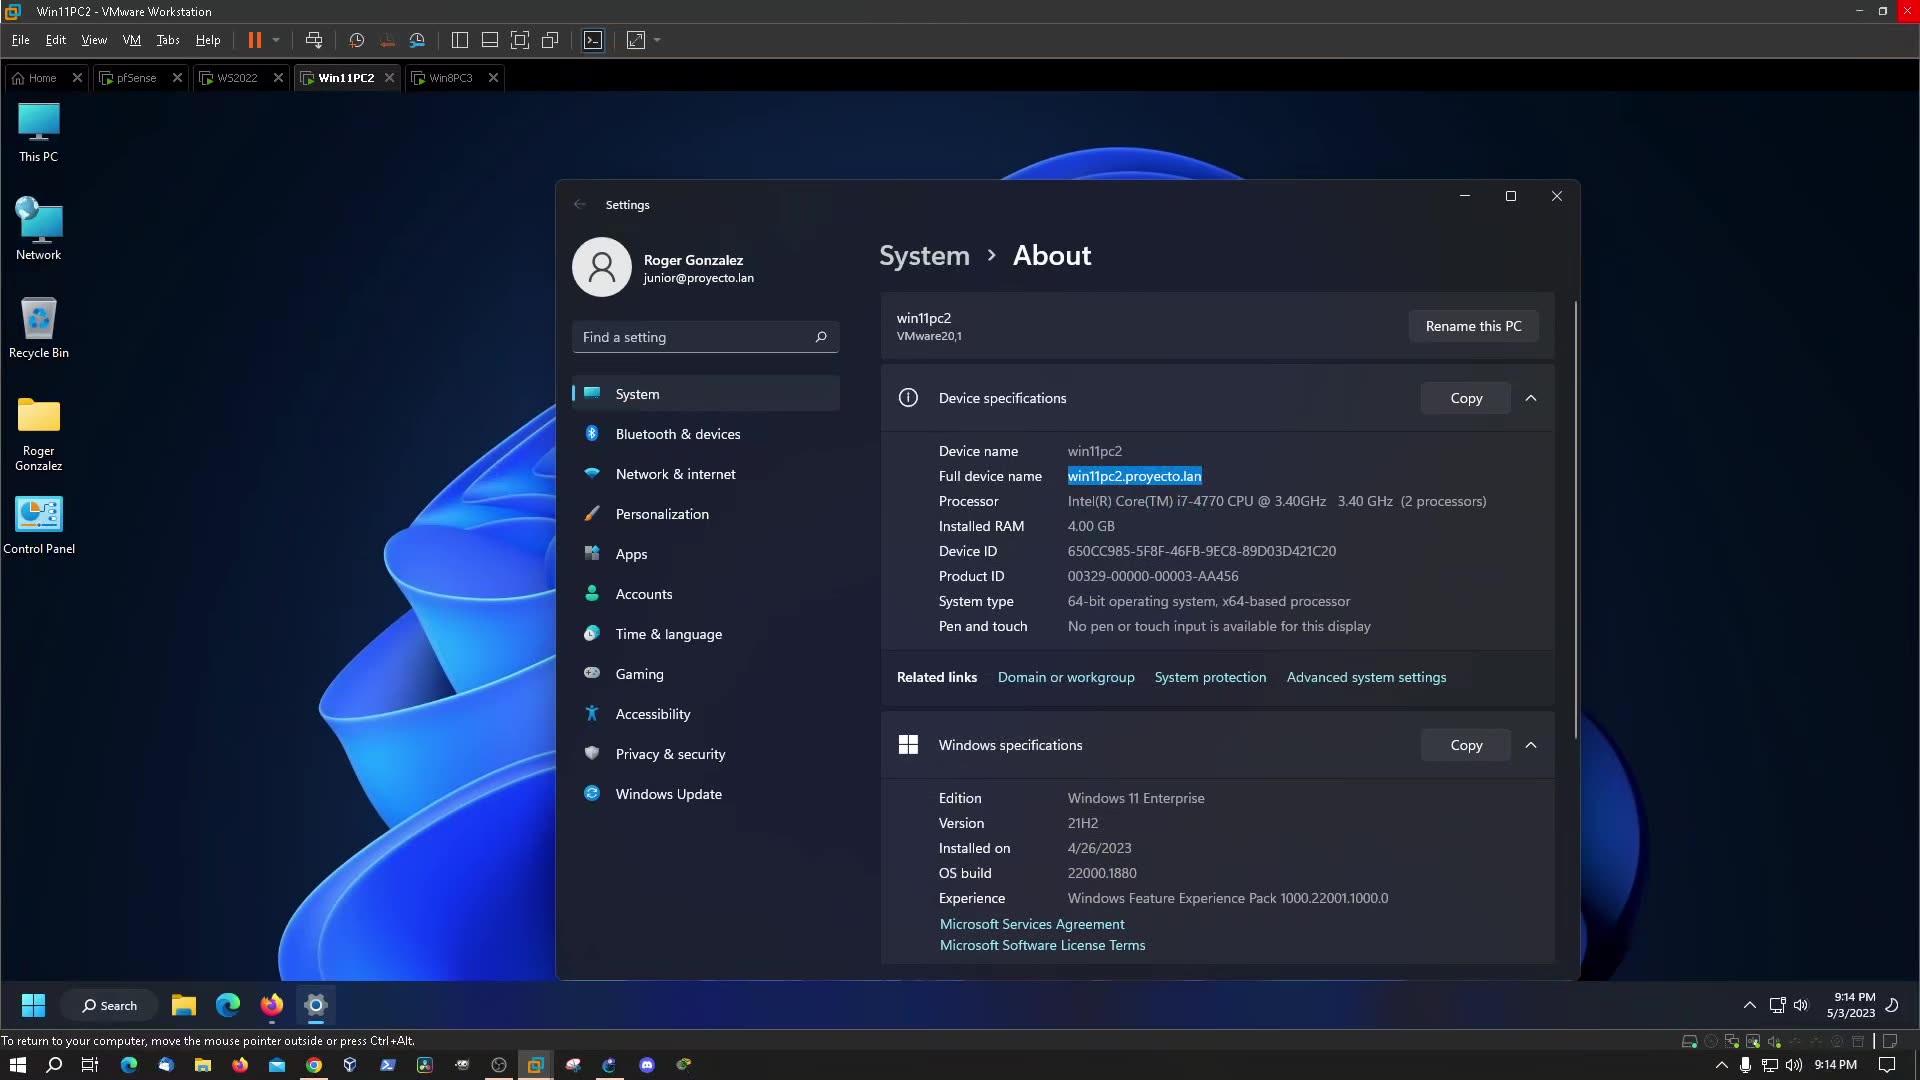Open the VM menu
The height and width of the screenshot is (1080, 1920).
click(131, 40)
